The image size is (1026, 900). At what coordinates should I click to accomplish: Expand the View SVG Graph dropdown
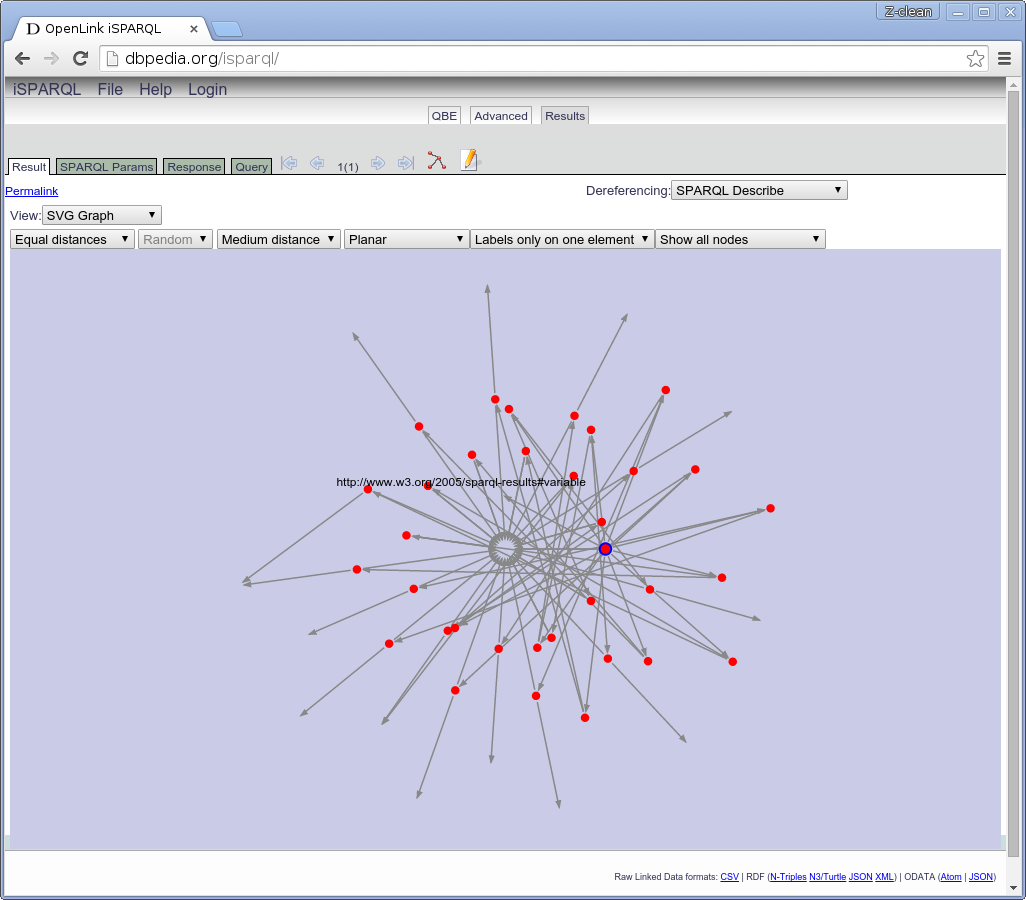101,215
